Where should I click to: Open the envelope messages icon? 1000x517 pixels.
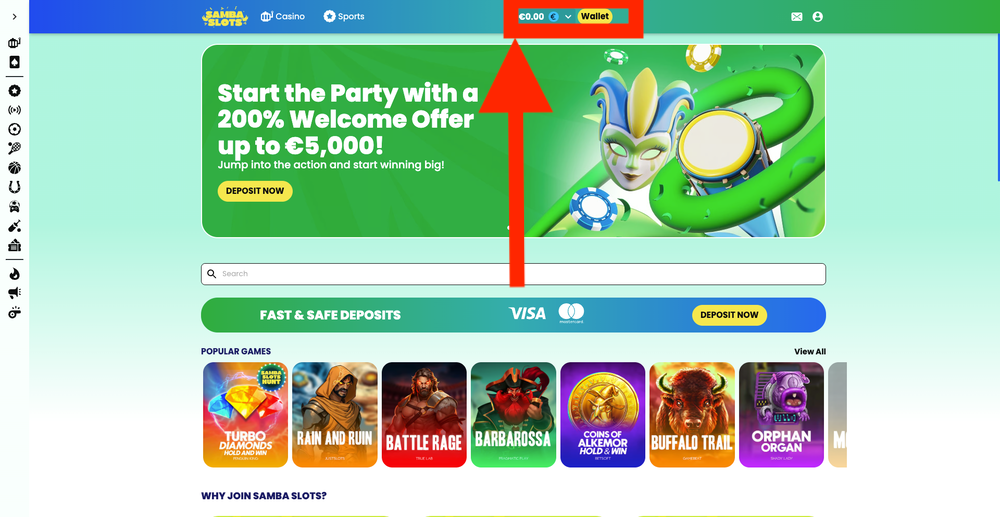click(x=797, y=17)
